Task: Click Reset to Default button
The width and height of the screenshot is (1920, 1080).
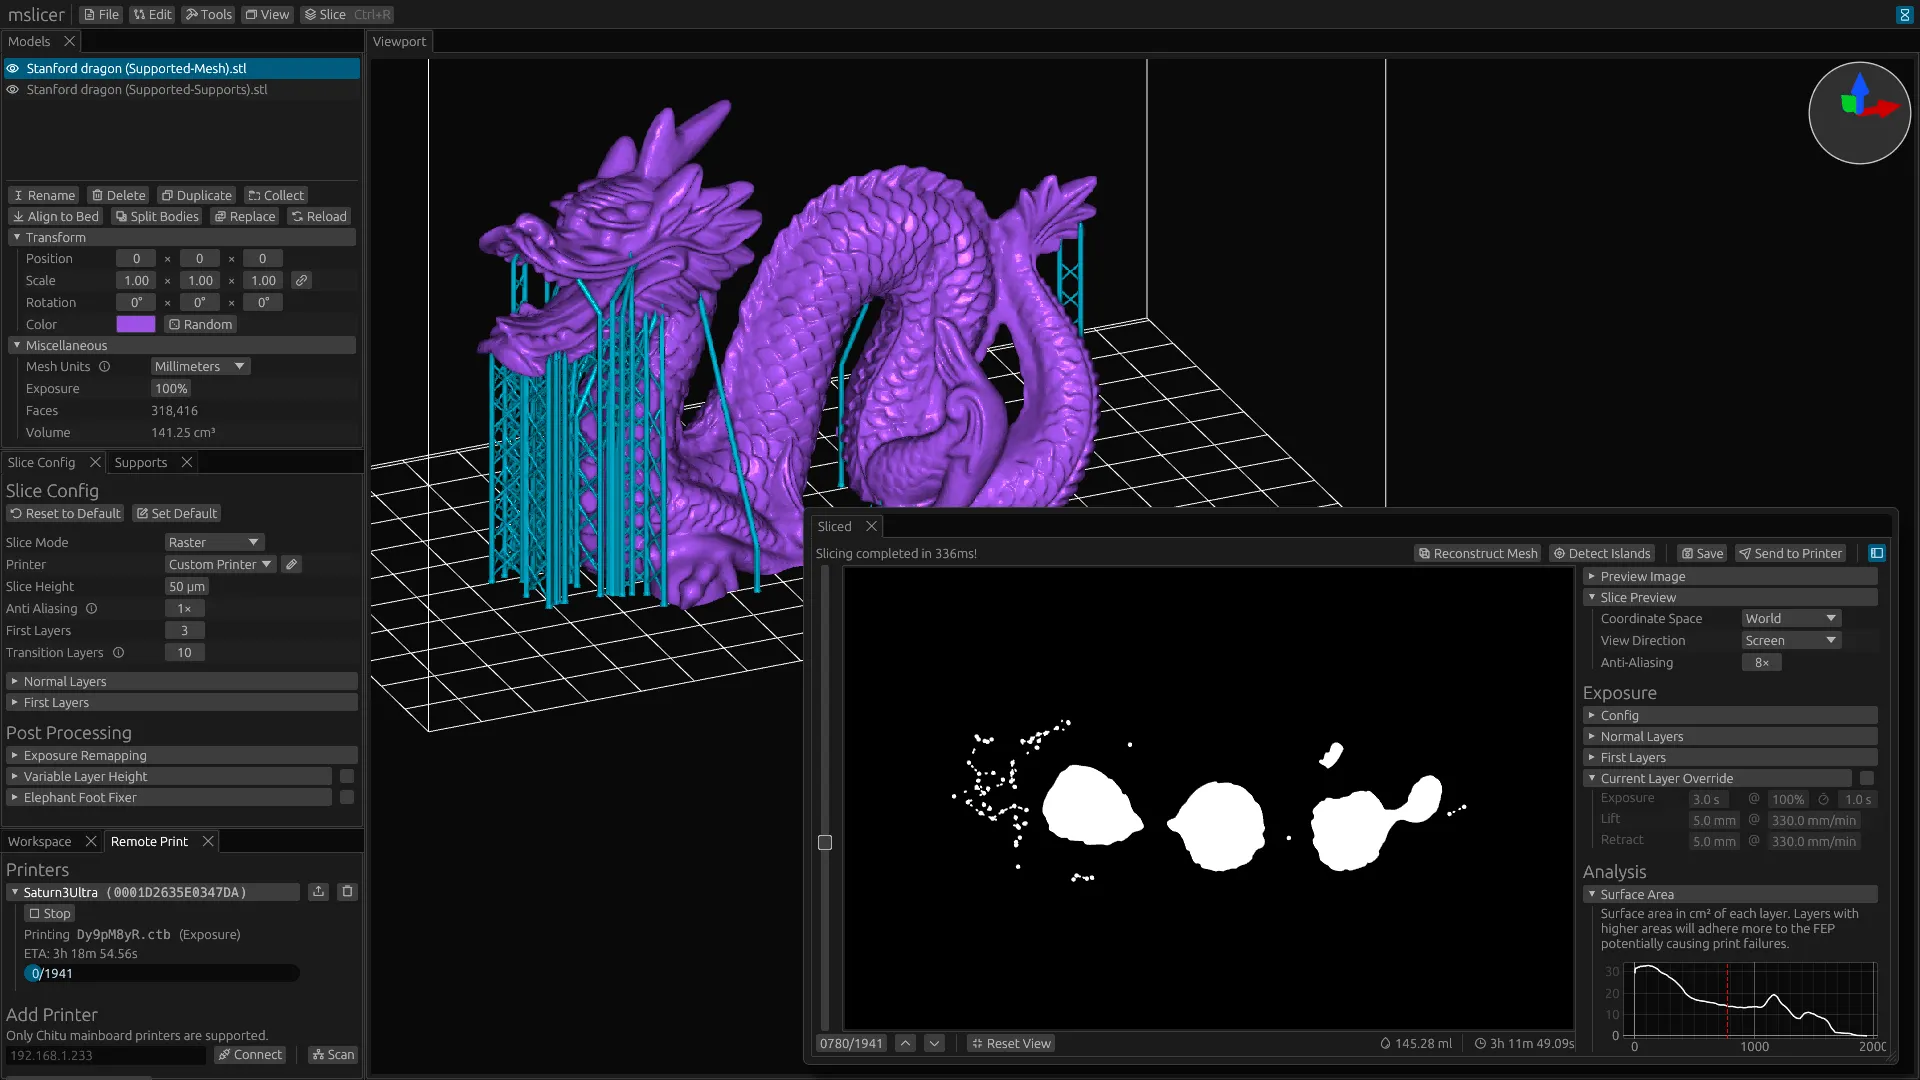Action: pos(65,514)
